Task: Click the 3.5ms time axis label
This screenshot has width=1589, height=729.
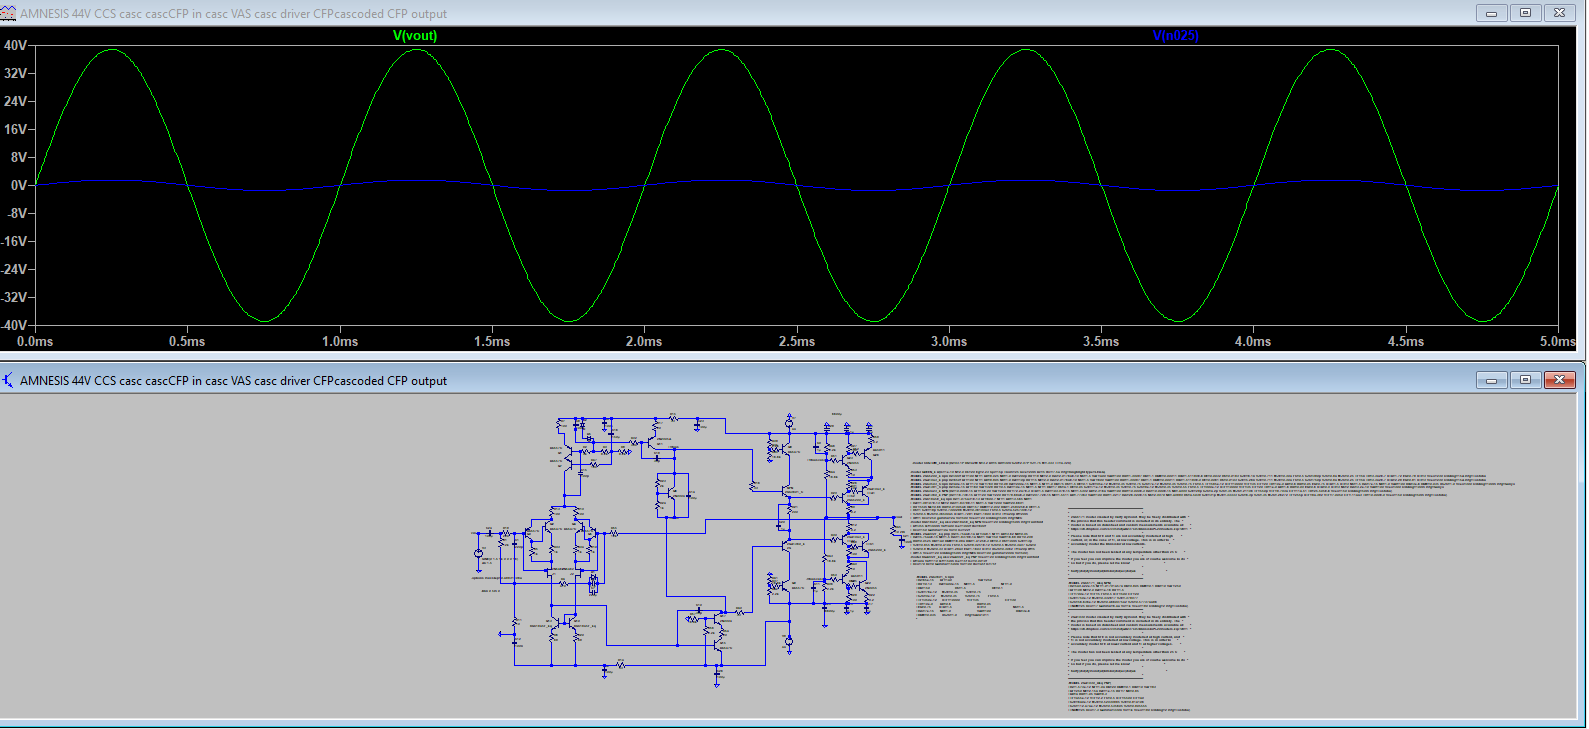Action: tap(1101, 341)
